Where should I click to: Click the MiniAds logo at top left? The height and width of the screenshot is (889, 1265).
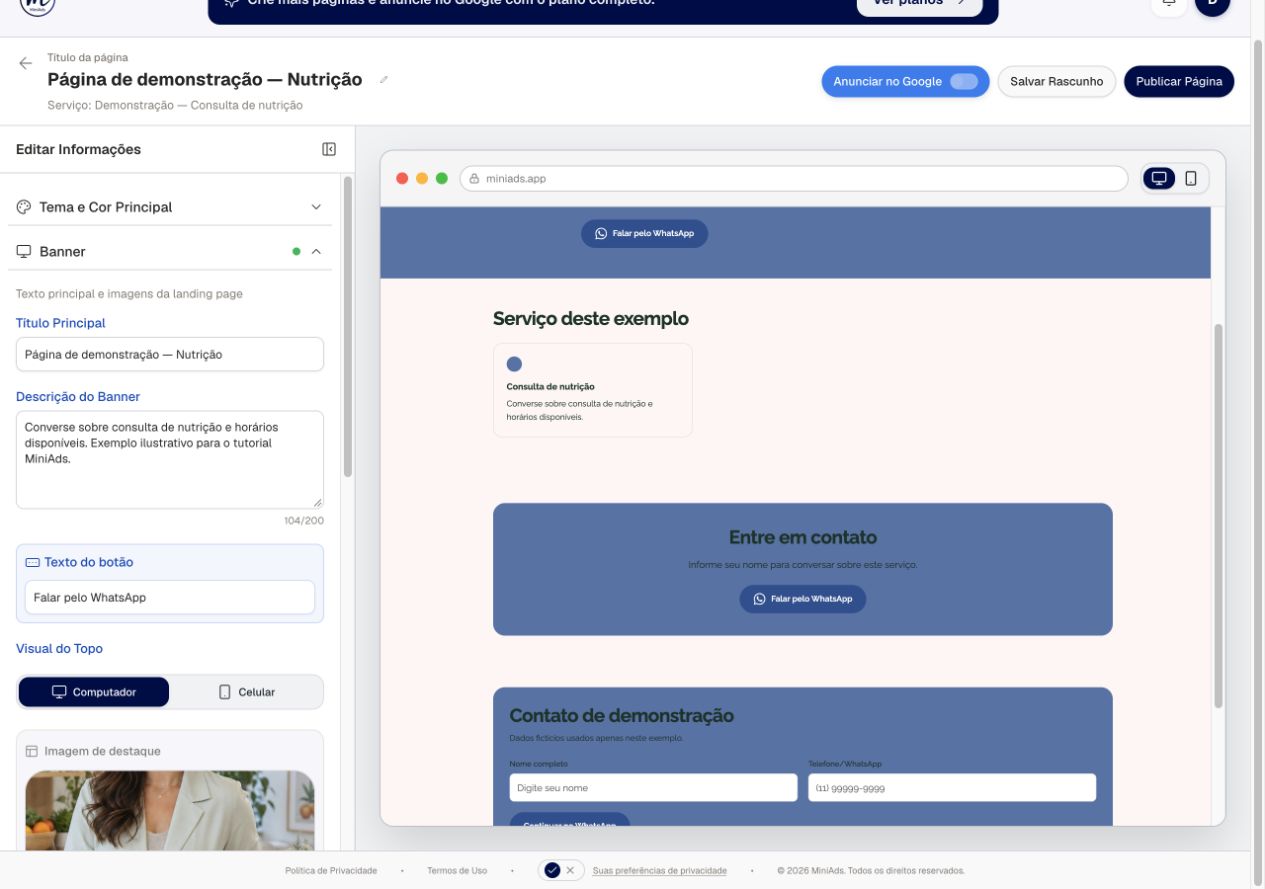click(x=37, y=5)
